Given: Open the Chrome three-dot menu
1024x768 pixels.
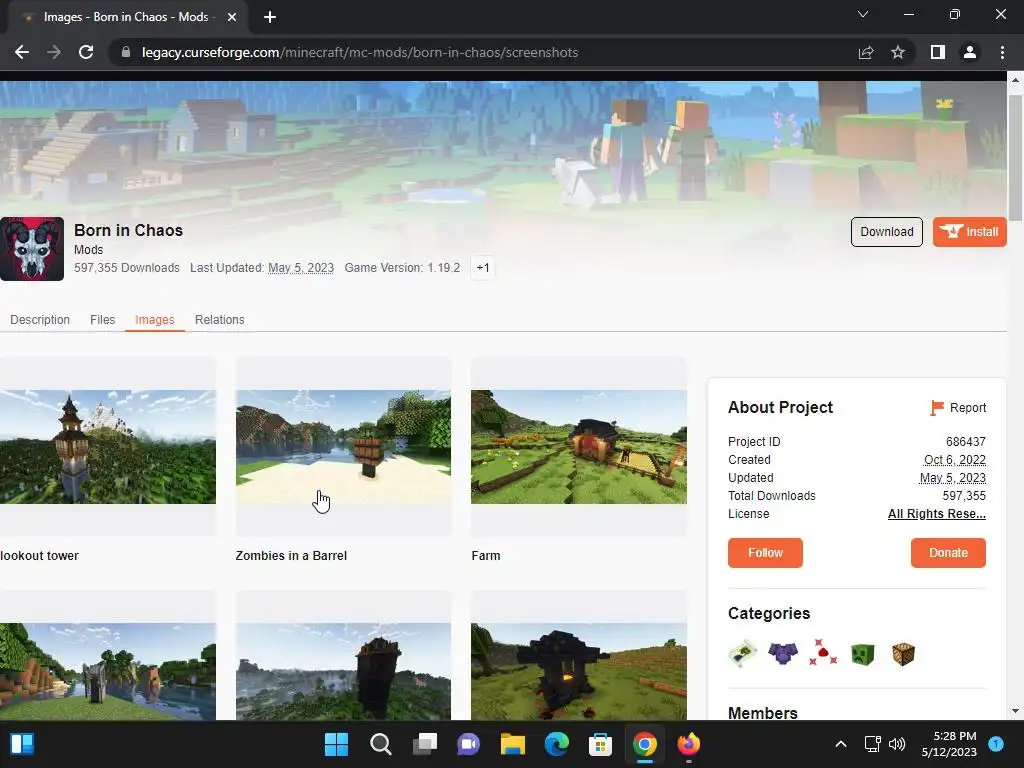Looking at the screenshot, I should coord(1002,52).
